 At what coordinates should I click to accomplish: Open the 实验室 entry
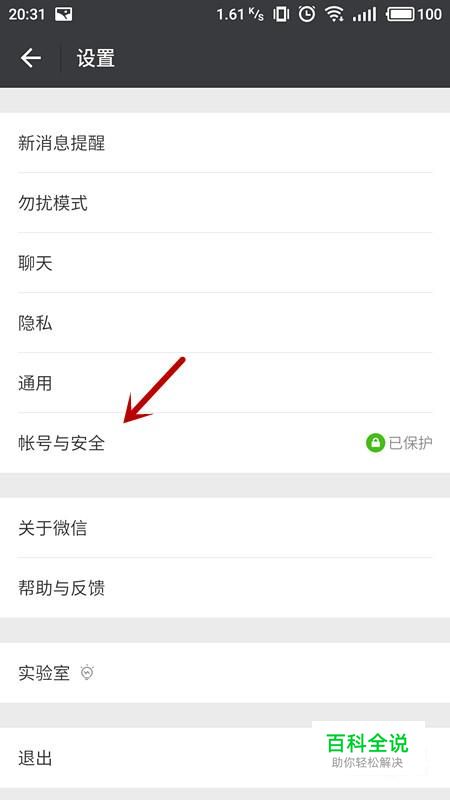click(x=225, y=673)
